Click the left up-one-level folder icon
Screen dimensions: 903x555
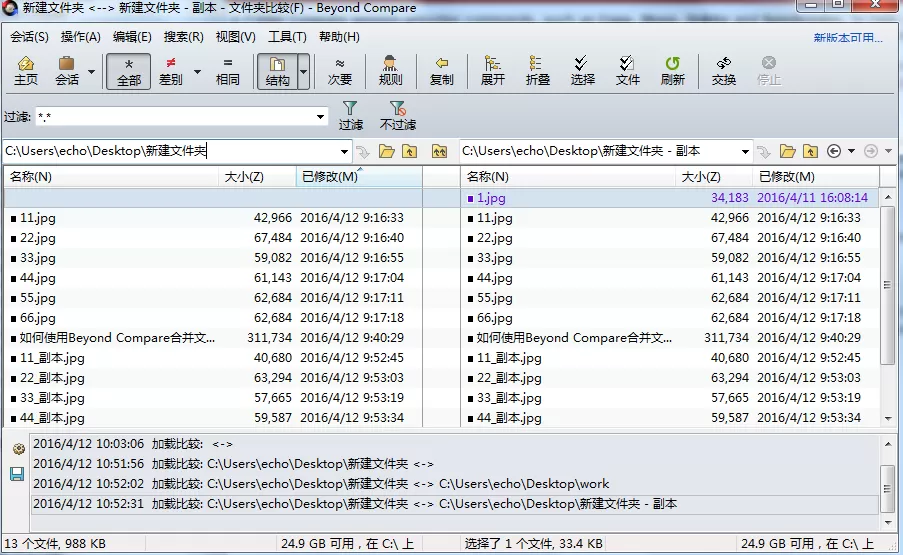pyautogui.click(x=409, y=151)
